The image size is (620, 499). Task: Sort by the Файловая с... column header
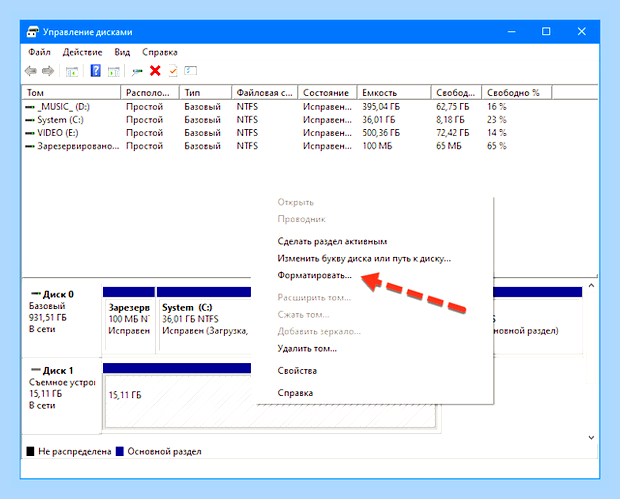[x=265, y=93]
